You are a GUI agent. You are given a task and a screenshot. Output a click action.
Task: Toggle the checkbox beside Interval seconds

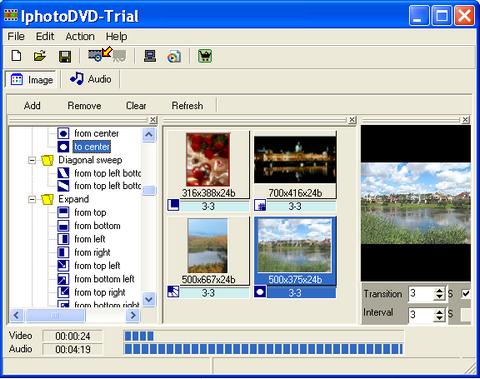click(466, 314)
